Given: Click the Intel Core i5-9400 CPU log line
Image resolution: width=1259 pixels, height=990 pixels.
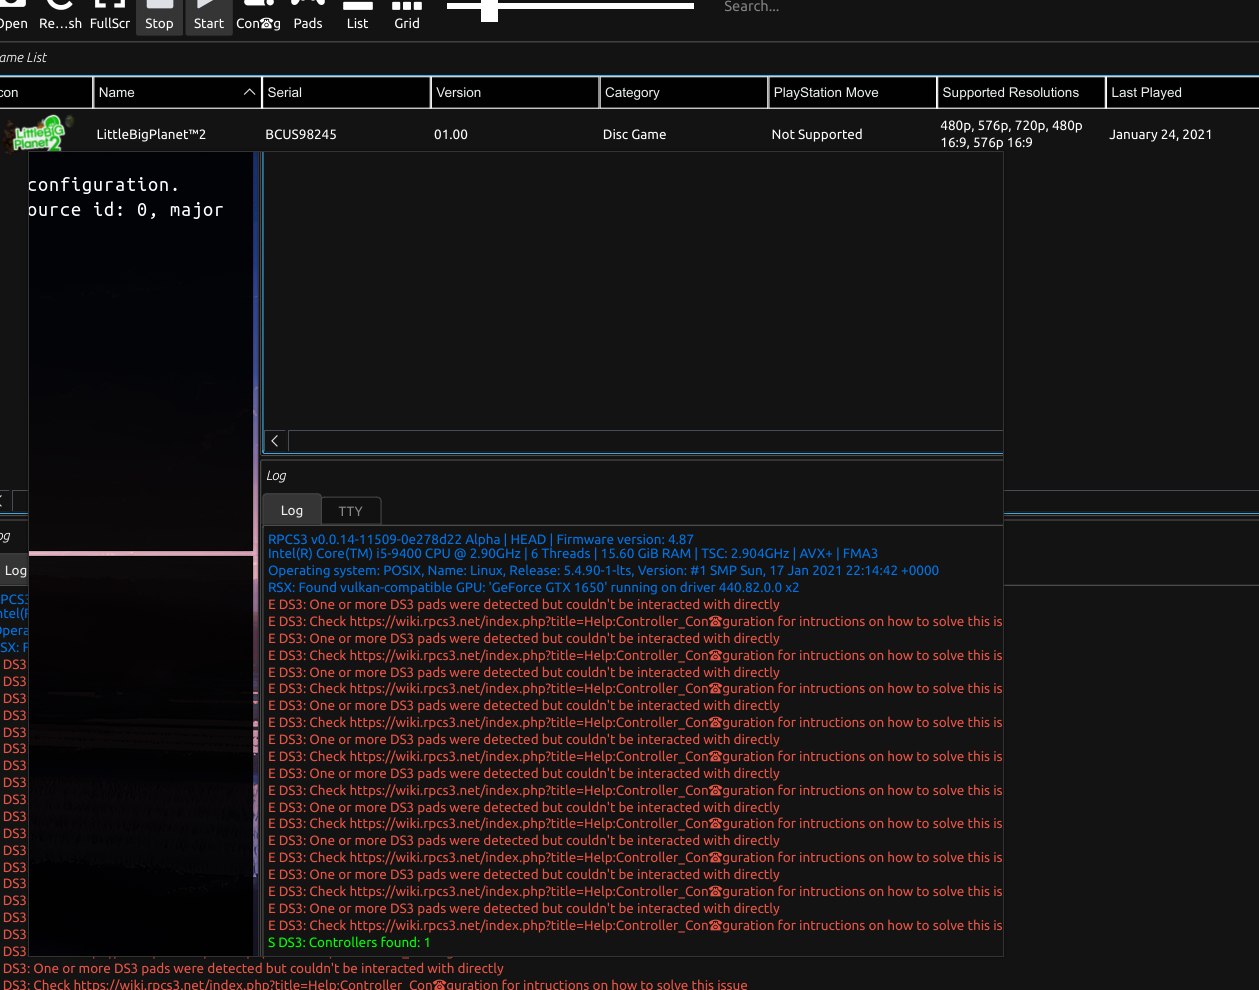Looking at the screenshot, I should coord(573,553).
